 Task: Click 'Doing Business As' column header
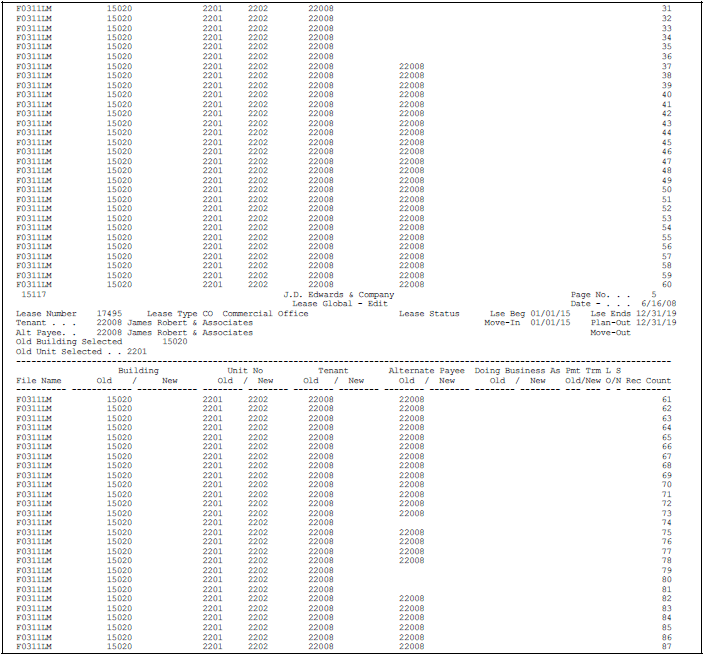click(517, 370)
